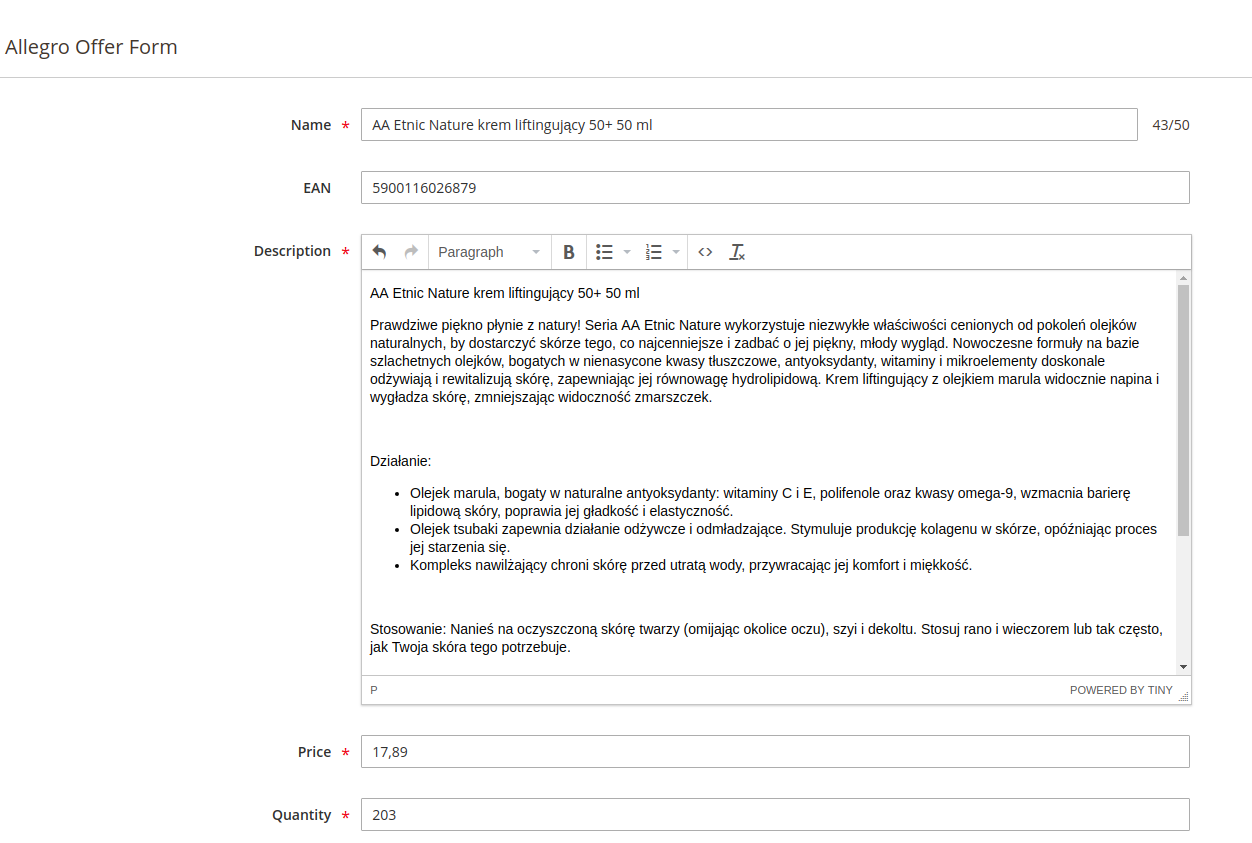Focus the EAN input field
Image resolution: width=1252 pixels, height=843 pixels.
(x=774, y=188)
